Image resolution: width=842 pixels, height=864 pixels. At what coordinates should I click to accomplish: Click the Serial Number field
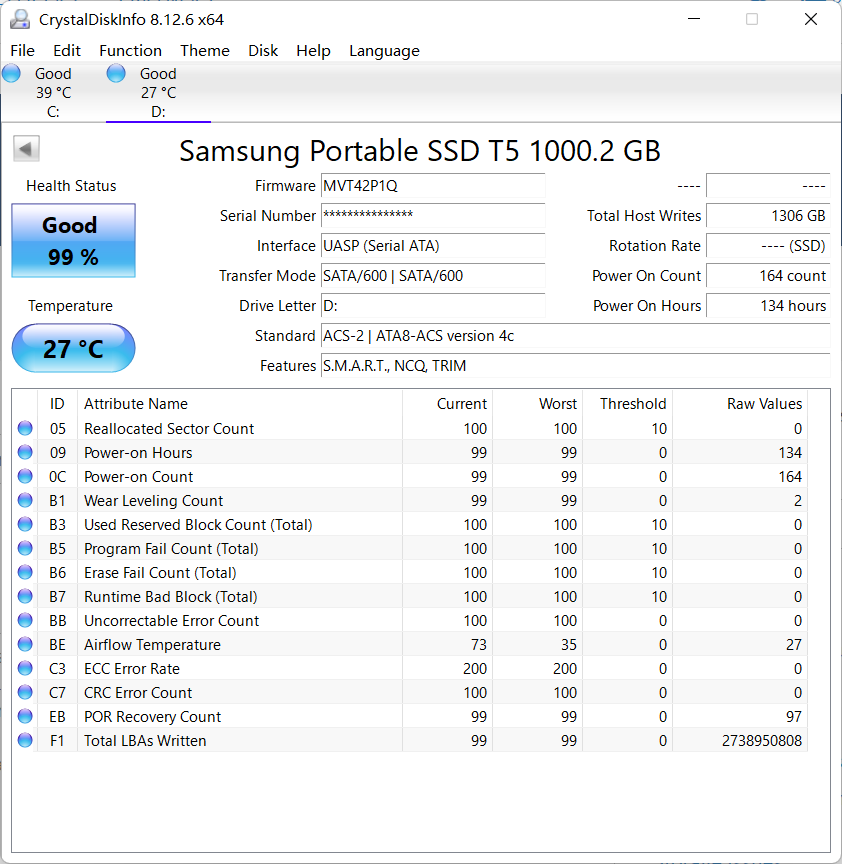432,216
